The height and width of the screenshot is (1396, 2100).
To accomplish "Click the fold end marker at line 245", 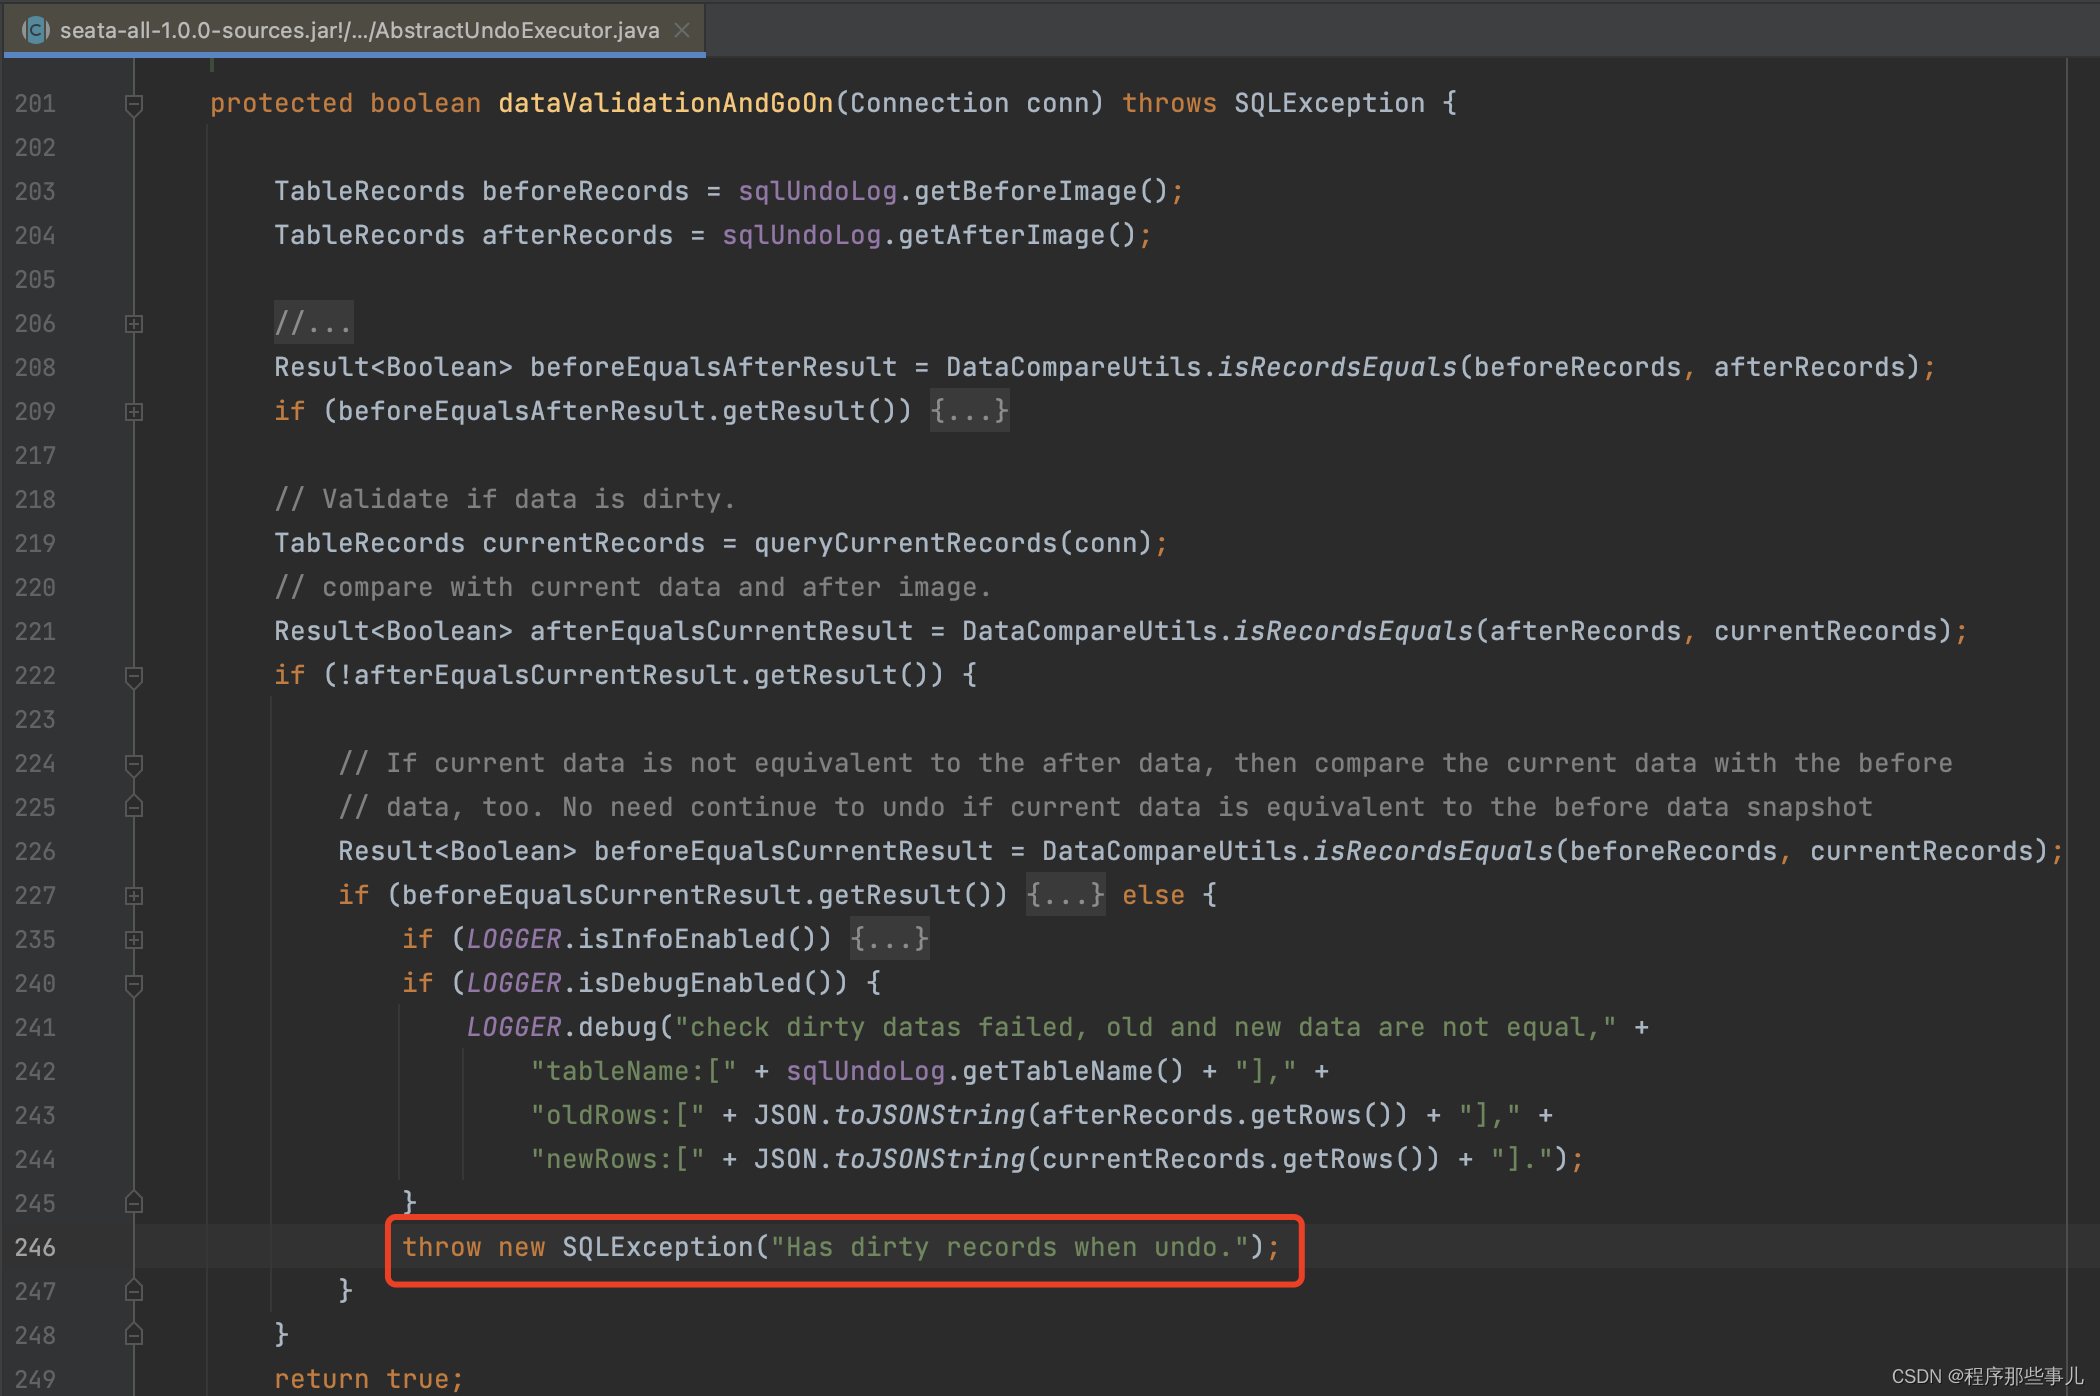I will (133, 1203).
